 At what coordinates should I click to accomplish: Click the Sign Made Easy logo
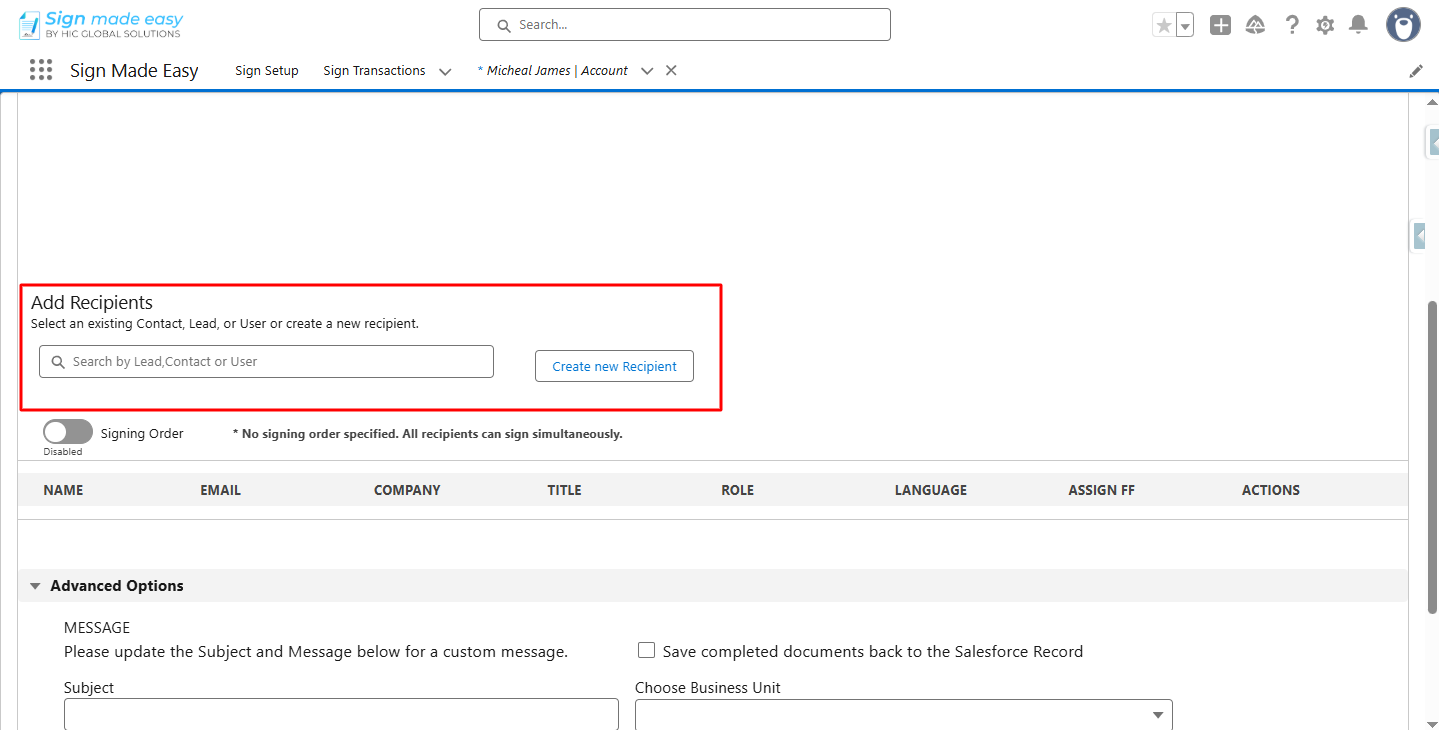98,23
